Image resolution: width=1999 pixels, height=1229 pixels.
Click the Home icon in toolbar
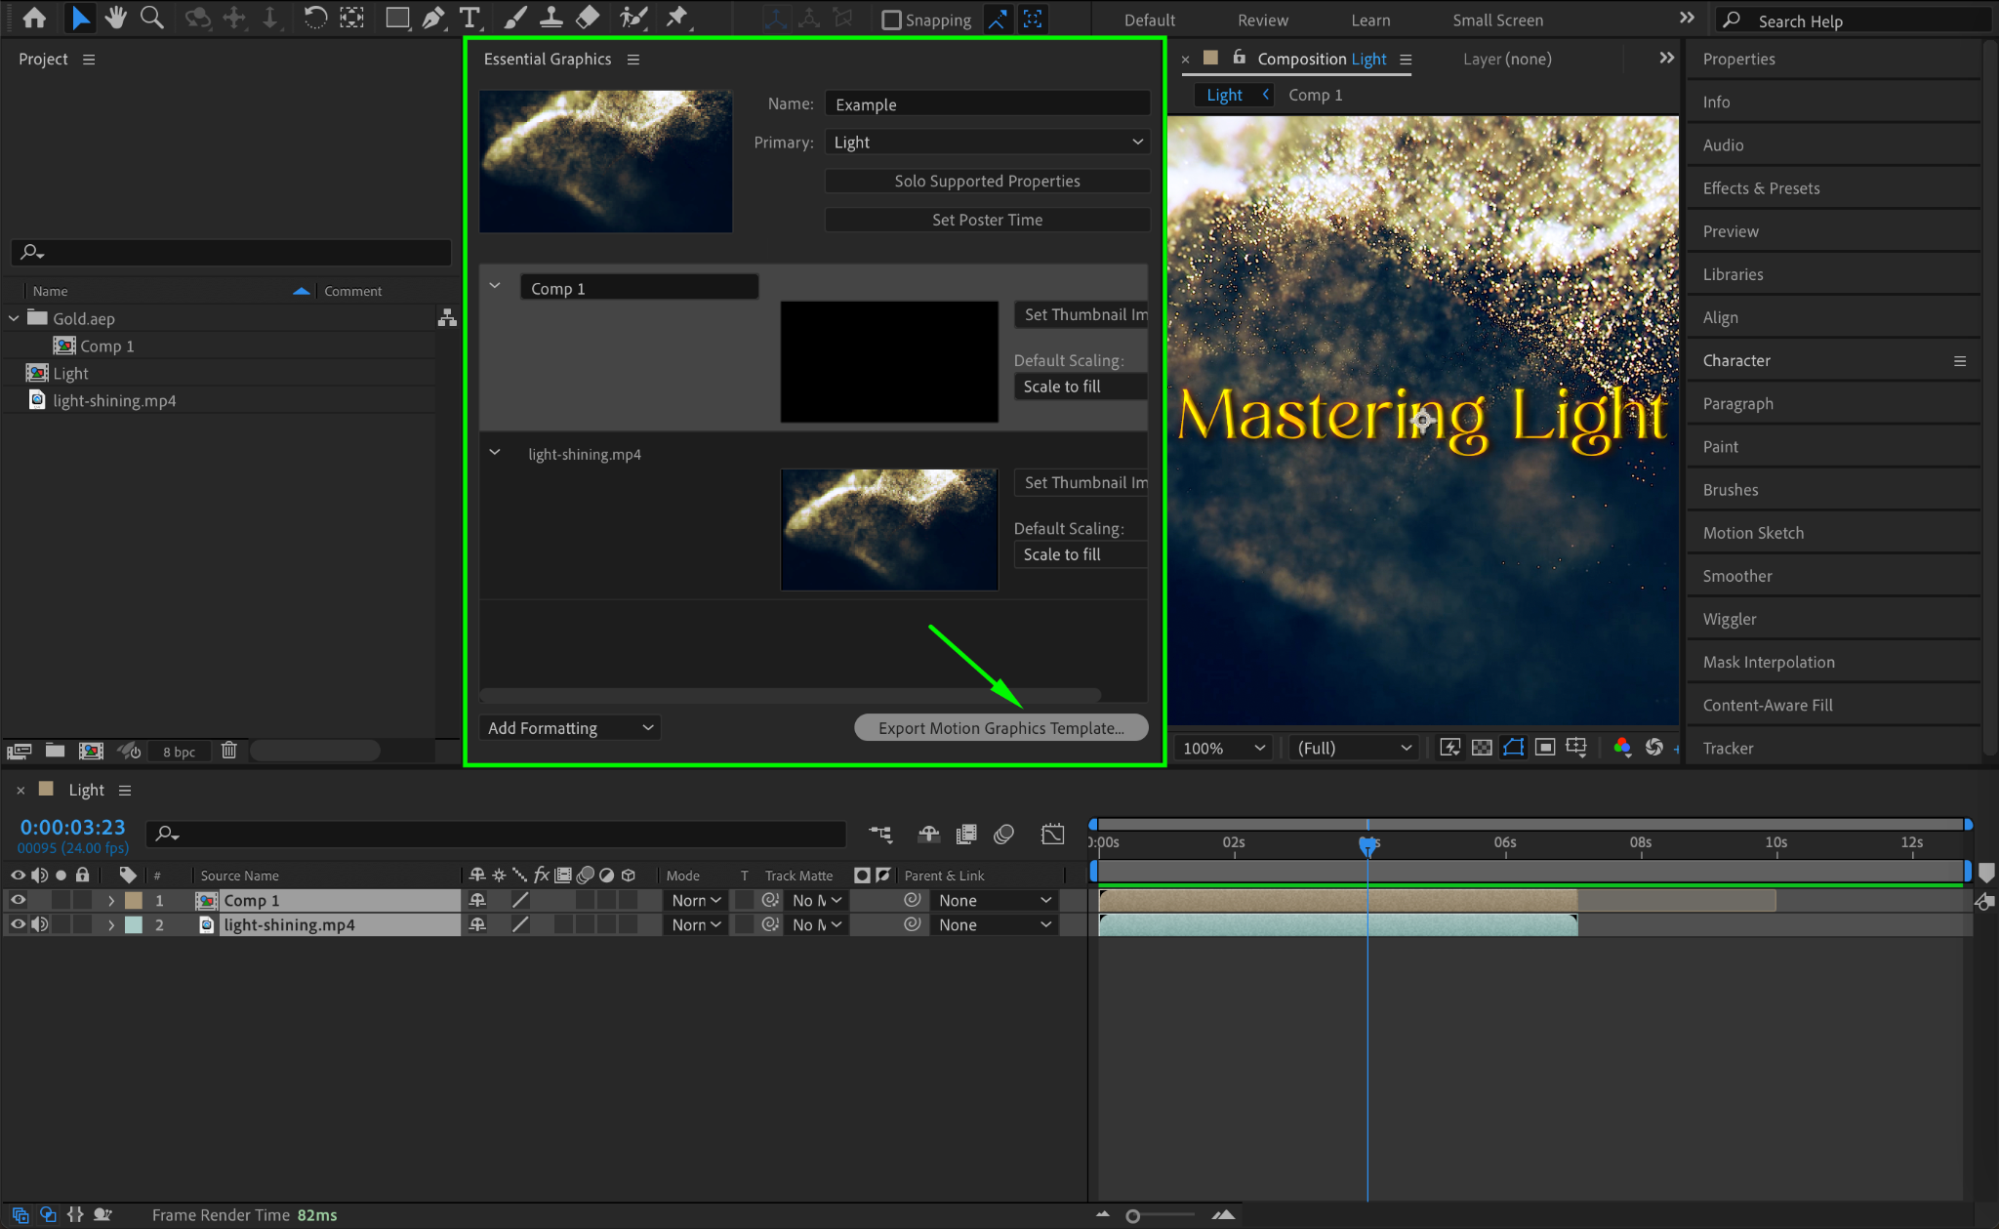pos(34,17)
